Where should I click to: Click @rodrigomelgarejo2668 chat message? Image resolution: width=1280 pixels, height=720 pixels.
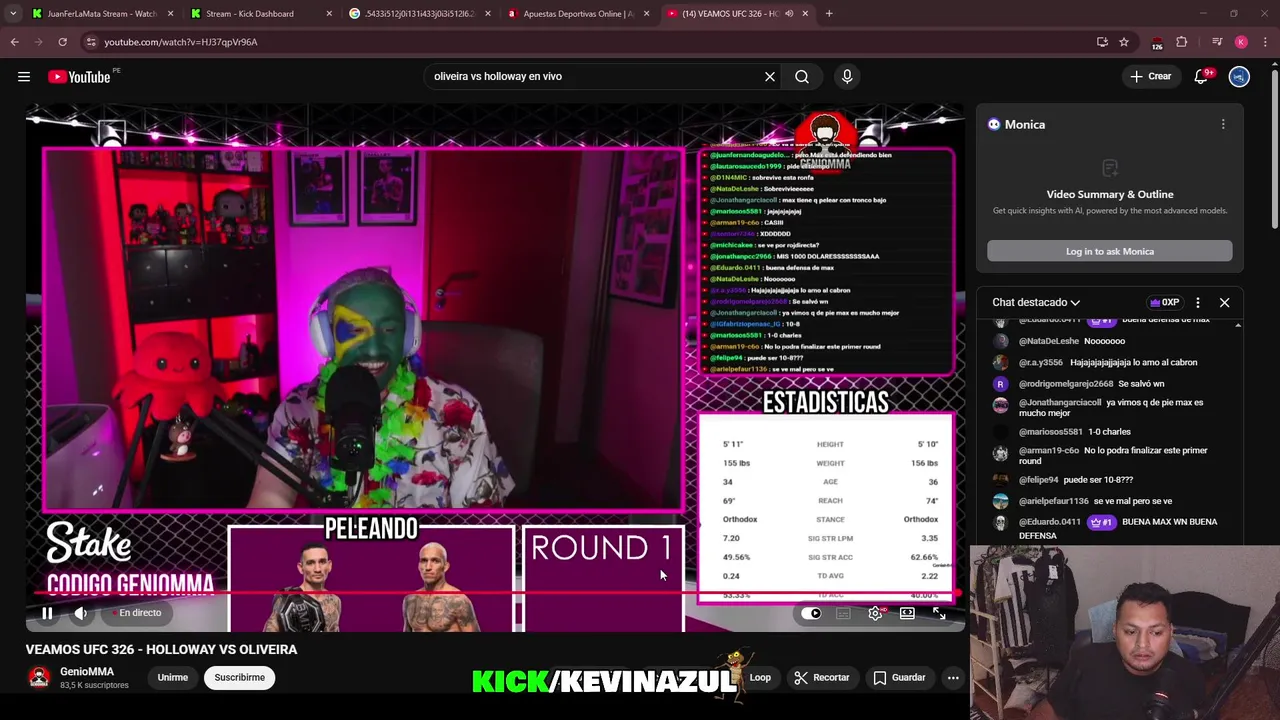[1092, 384]
